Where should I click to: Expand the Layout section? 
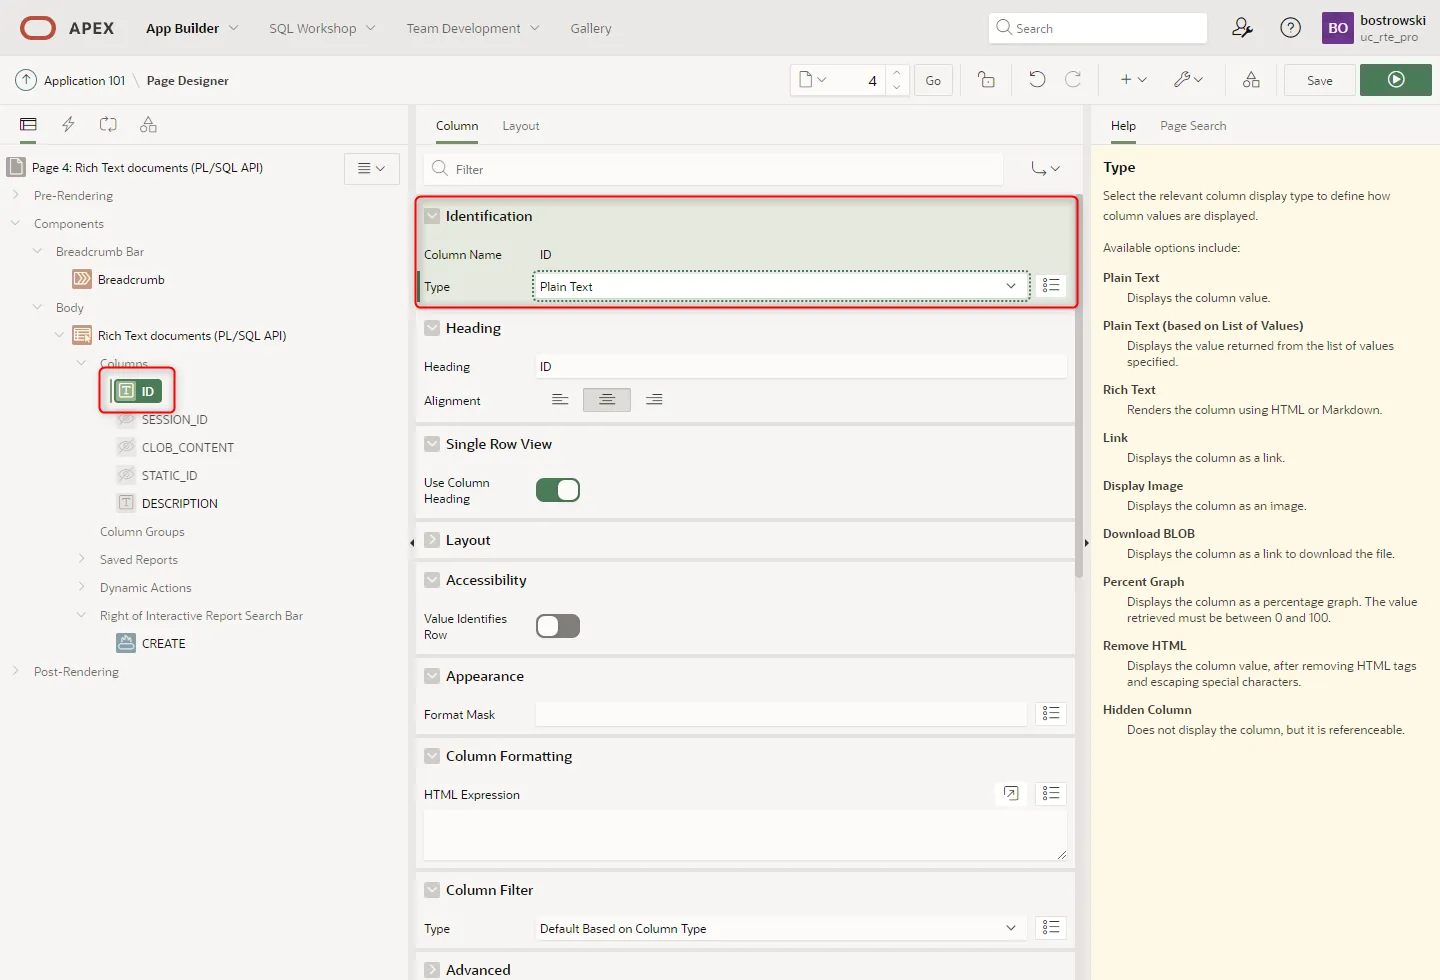(x=432, y=540)
